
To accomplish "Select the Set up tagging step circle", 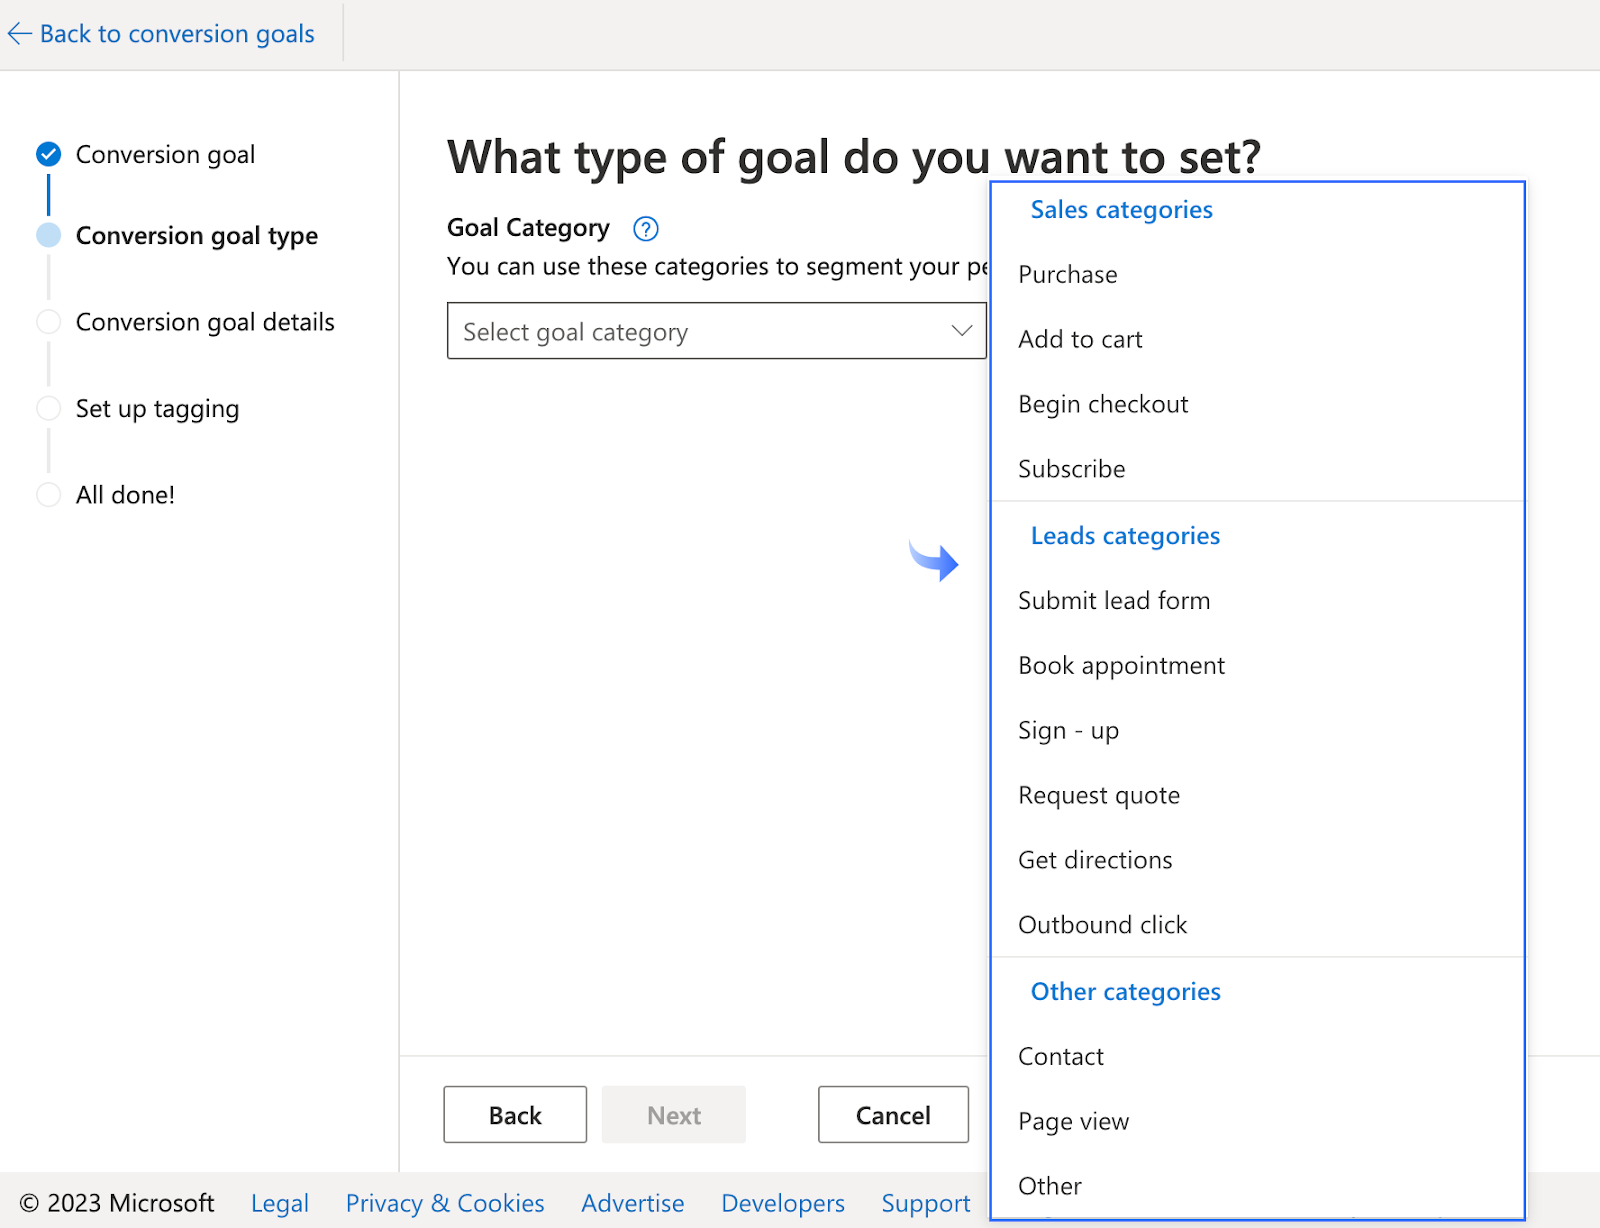I will pyautogui.click(x=48, y=408).
